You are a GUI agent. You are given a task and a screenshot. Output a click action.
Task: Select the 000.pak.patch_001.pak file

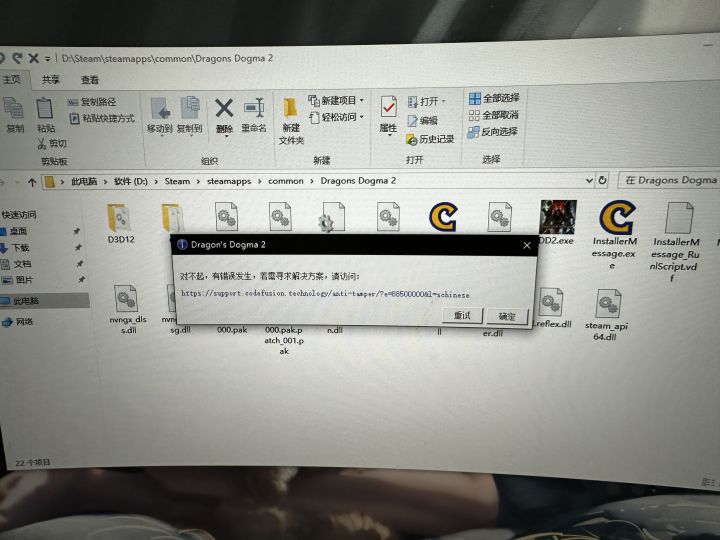(x=284, y=340)
